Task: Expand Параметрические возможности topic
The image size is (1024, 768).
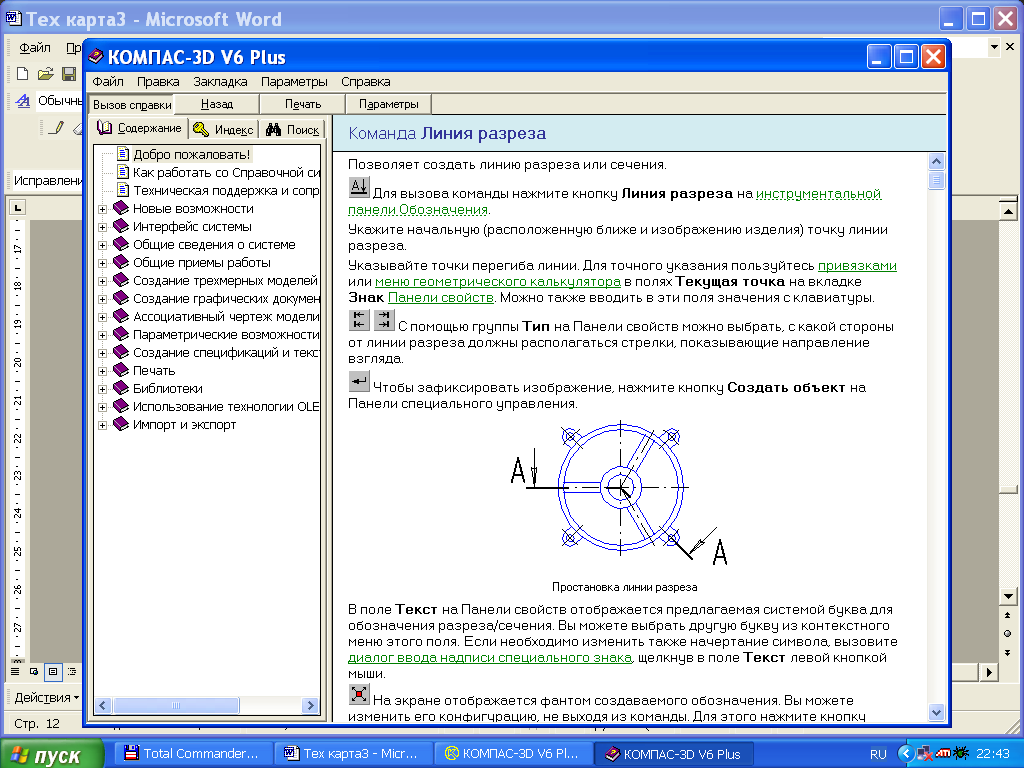Action: (x=103, y=336)
